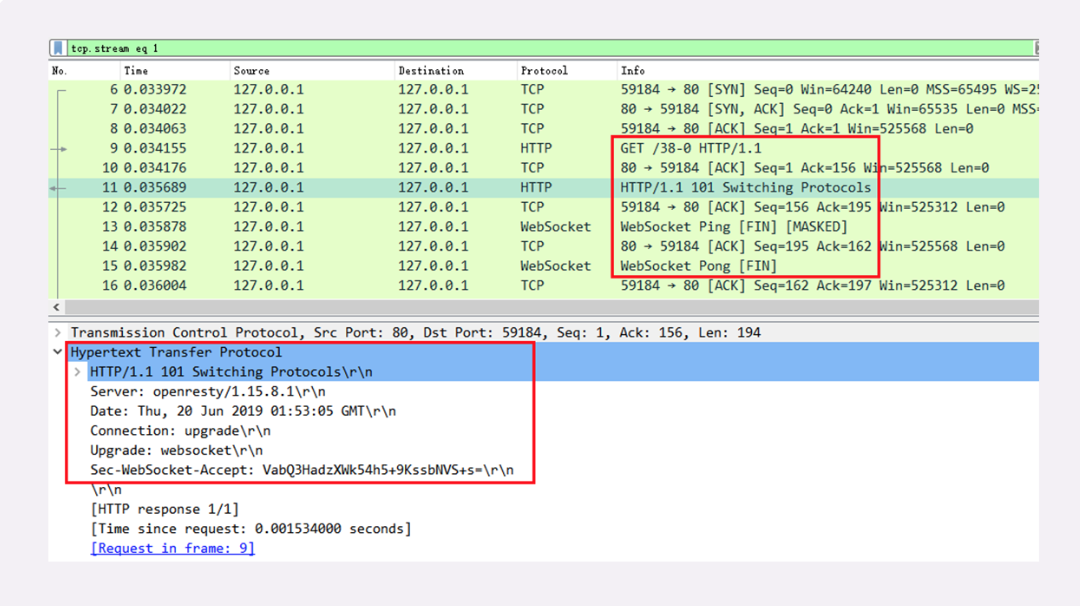Select the Connection: upgrade line

coord(180,430)
